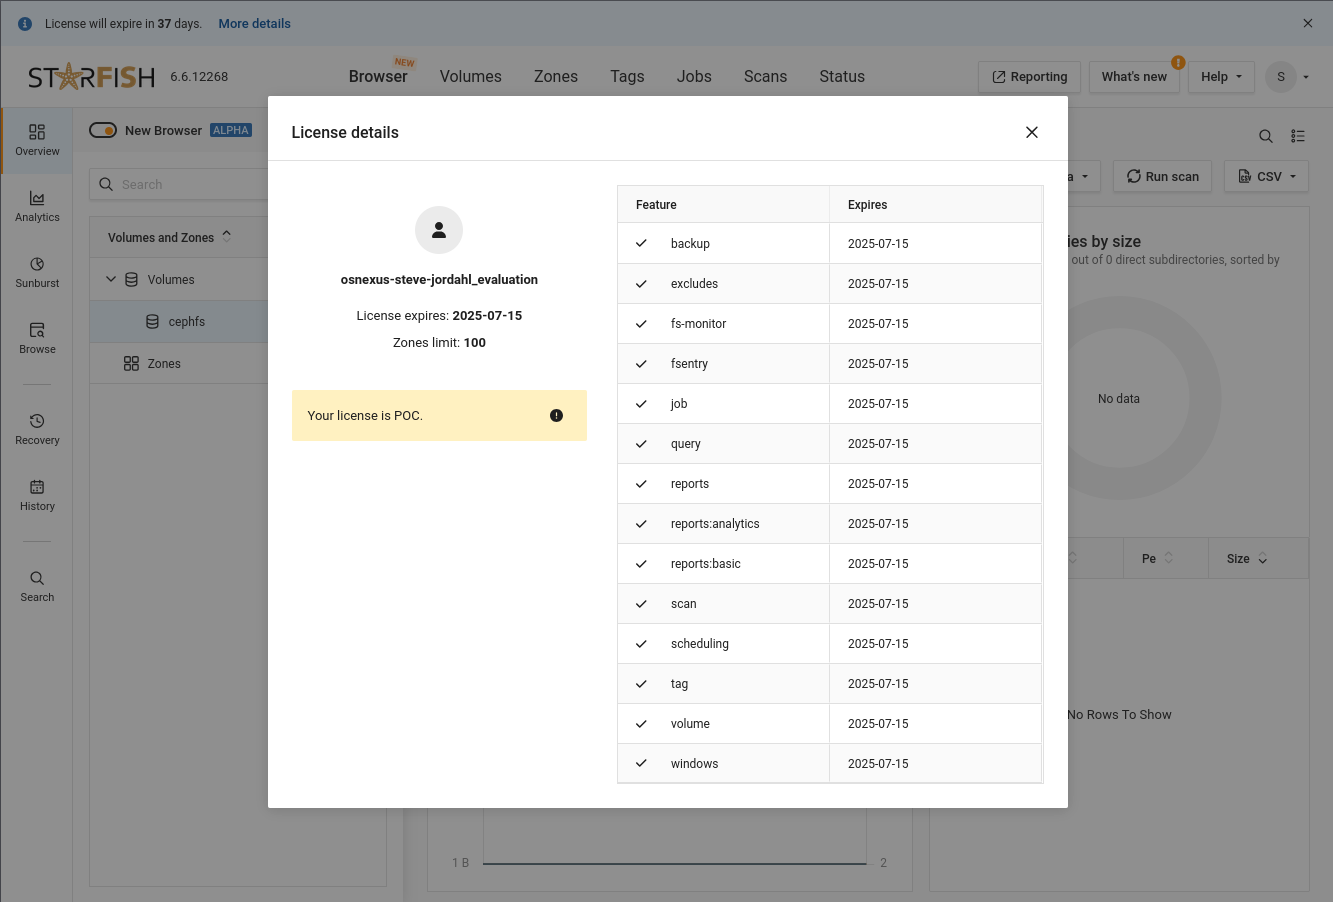
Task: Collapse the Volumes tree node
Action: (x=111, y=280)
